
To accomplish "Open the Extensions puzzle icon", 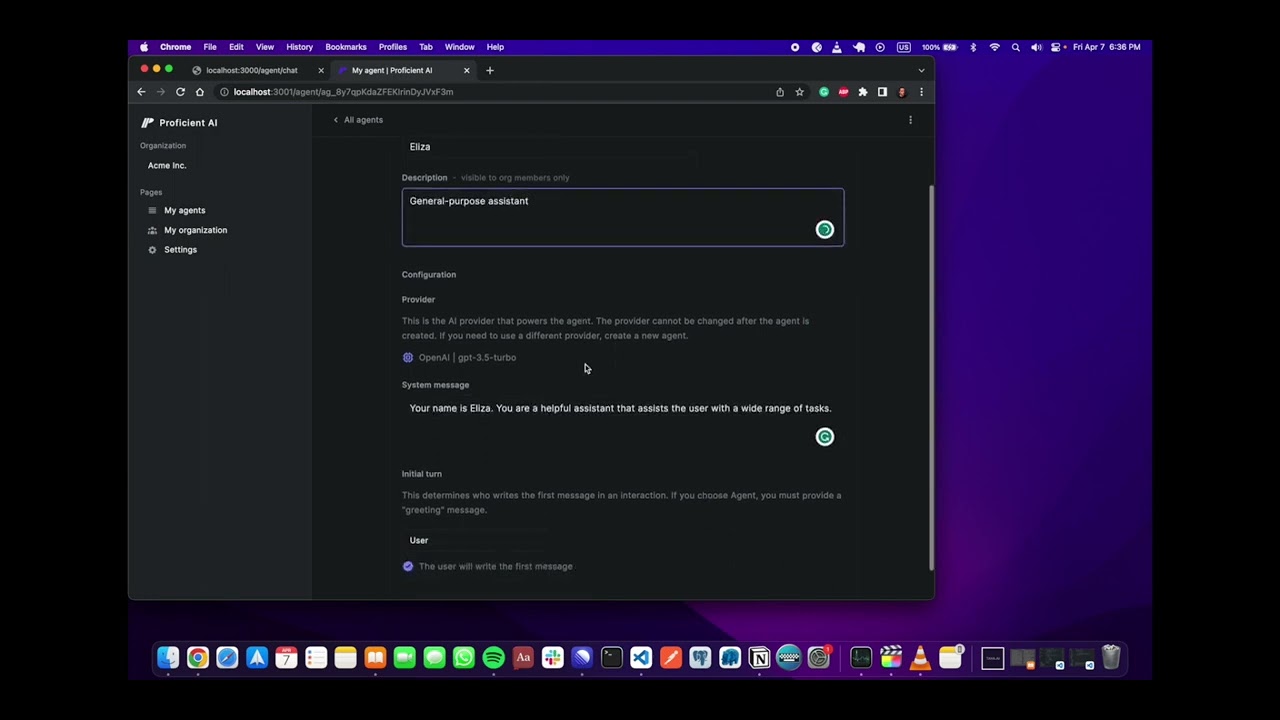I will [863, 92].
